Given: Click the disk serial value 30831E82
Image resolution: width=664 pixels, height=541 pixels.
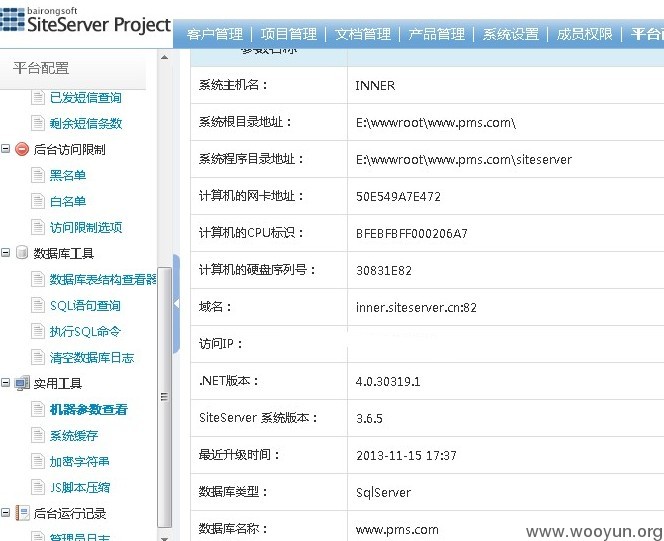Looking at the screenshot, I should [x=384, y=270].
